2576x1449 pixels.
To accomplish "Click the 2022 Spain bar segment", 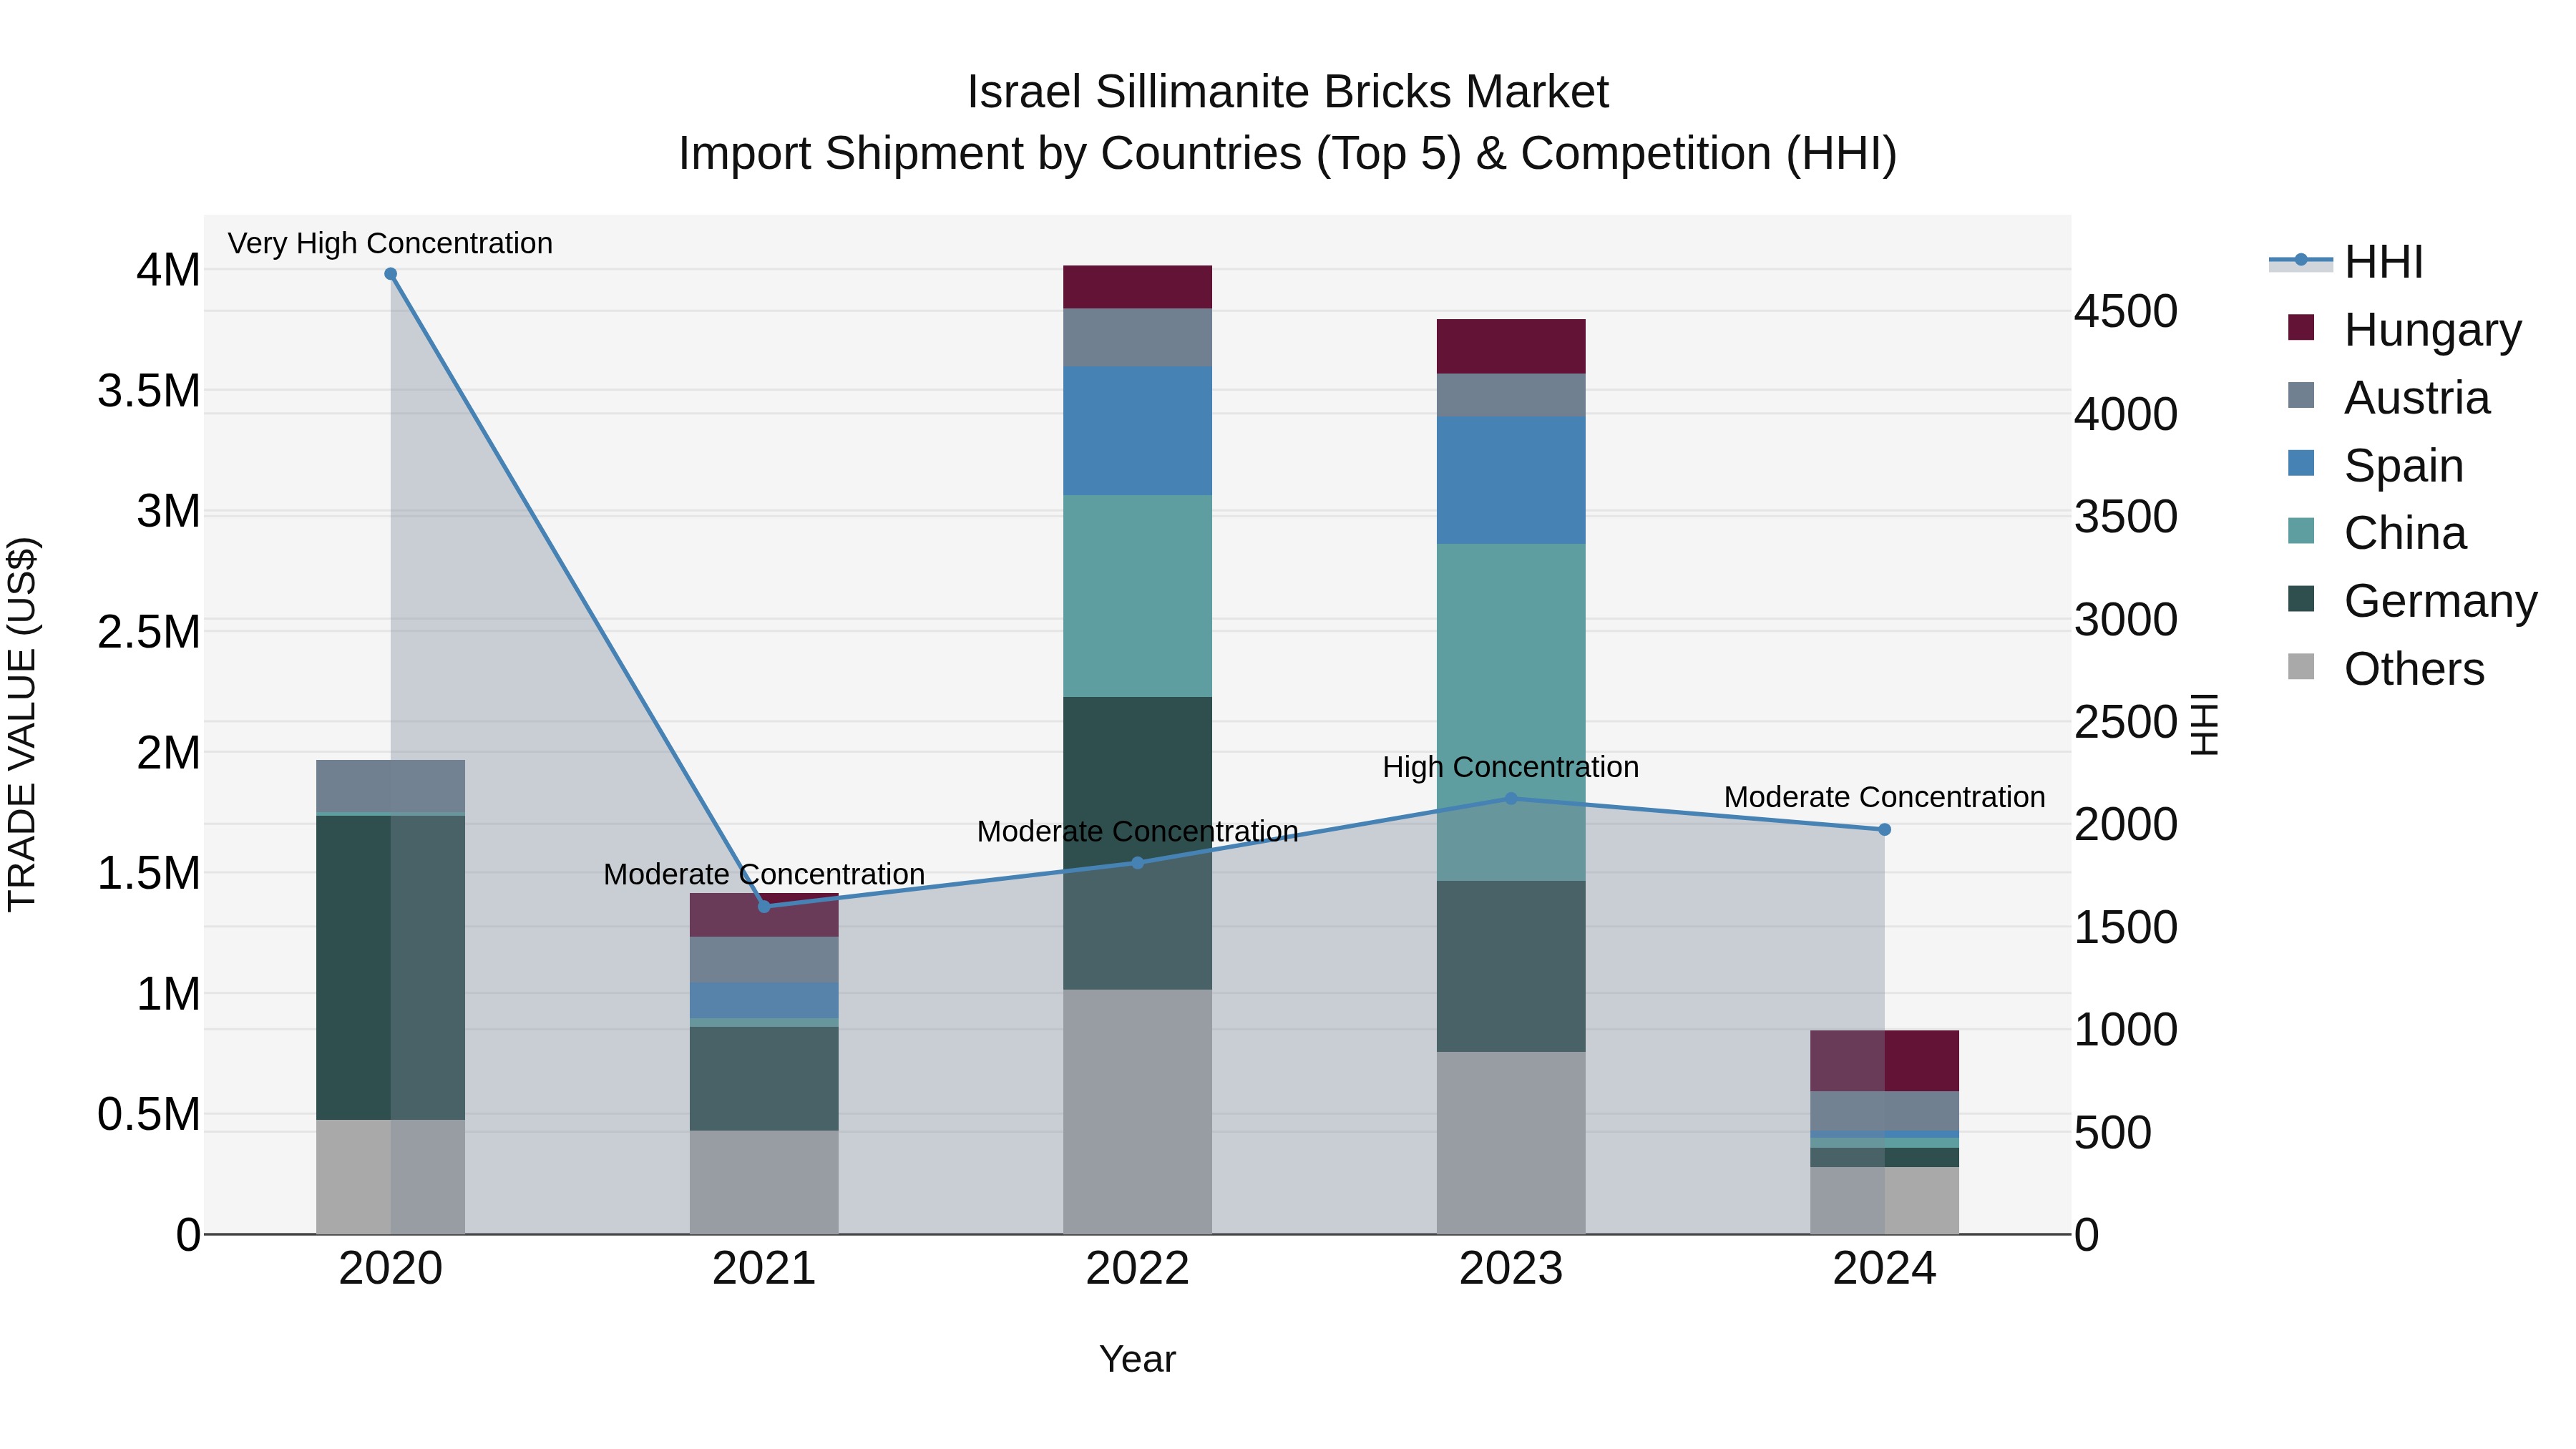I will tap(1137, 431).
